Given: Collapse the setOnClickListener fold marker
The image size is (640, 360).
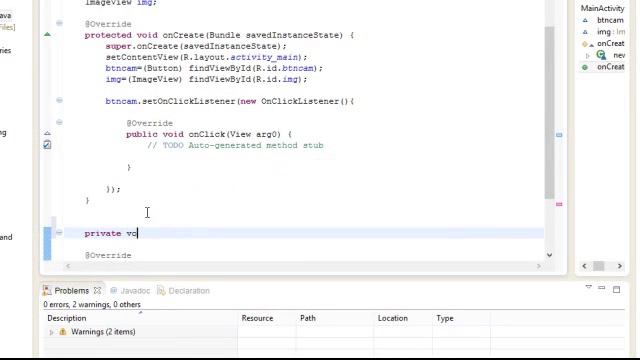Looking at the screenshot, I should (60, 100).
